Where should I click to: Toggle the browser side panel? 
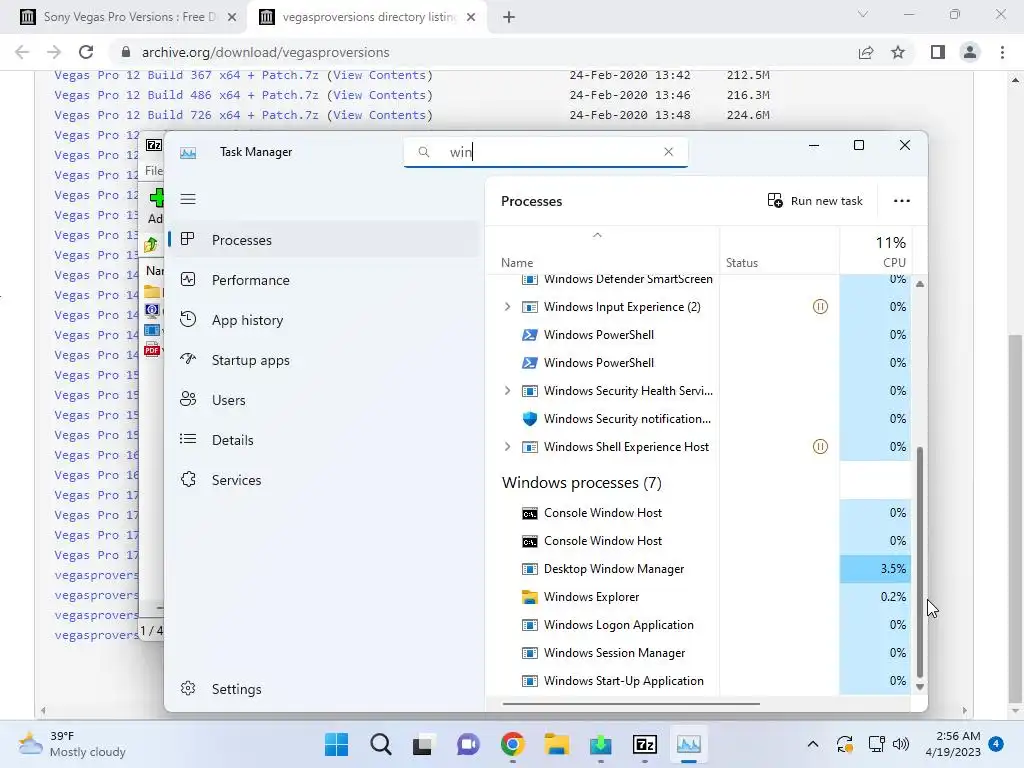click(938, 52)
